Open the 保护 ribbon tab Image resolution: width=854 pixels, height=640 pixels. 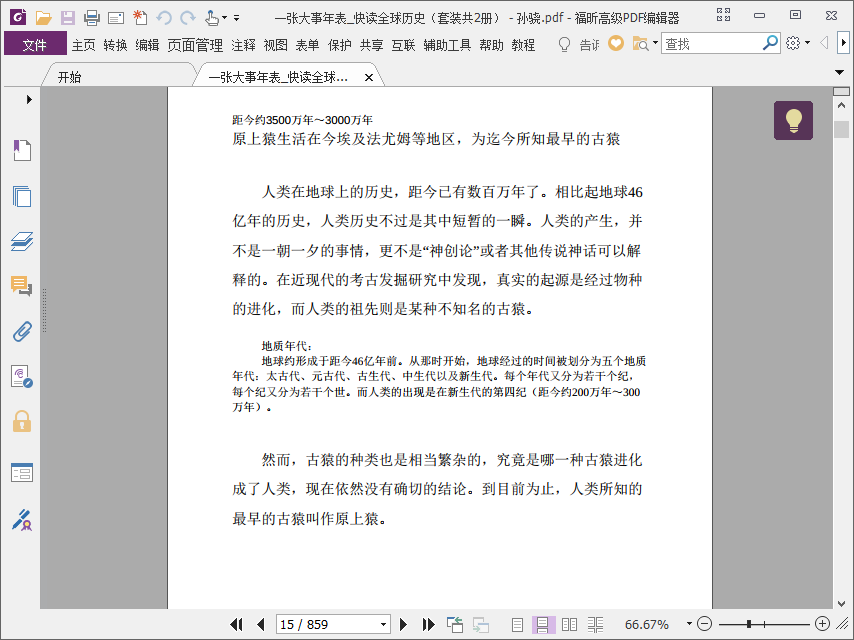pos(339,45)
